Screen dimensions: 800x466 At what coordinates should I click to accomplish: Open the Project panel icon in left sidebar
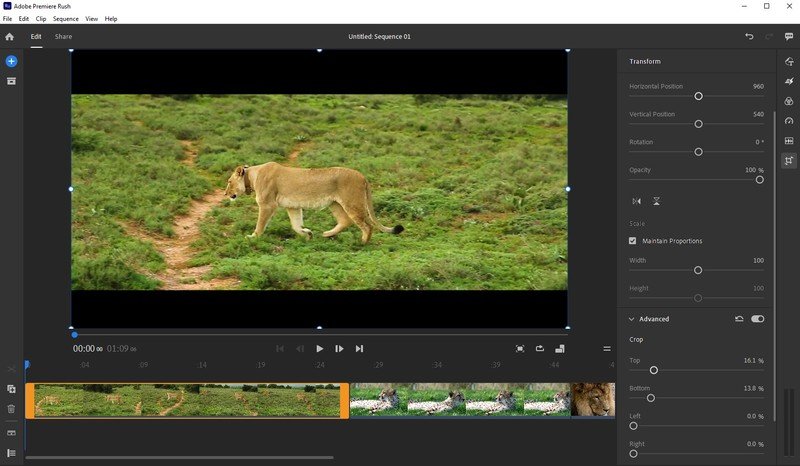click(x=11, y=81)
